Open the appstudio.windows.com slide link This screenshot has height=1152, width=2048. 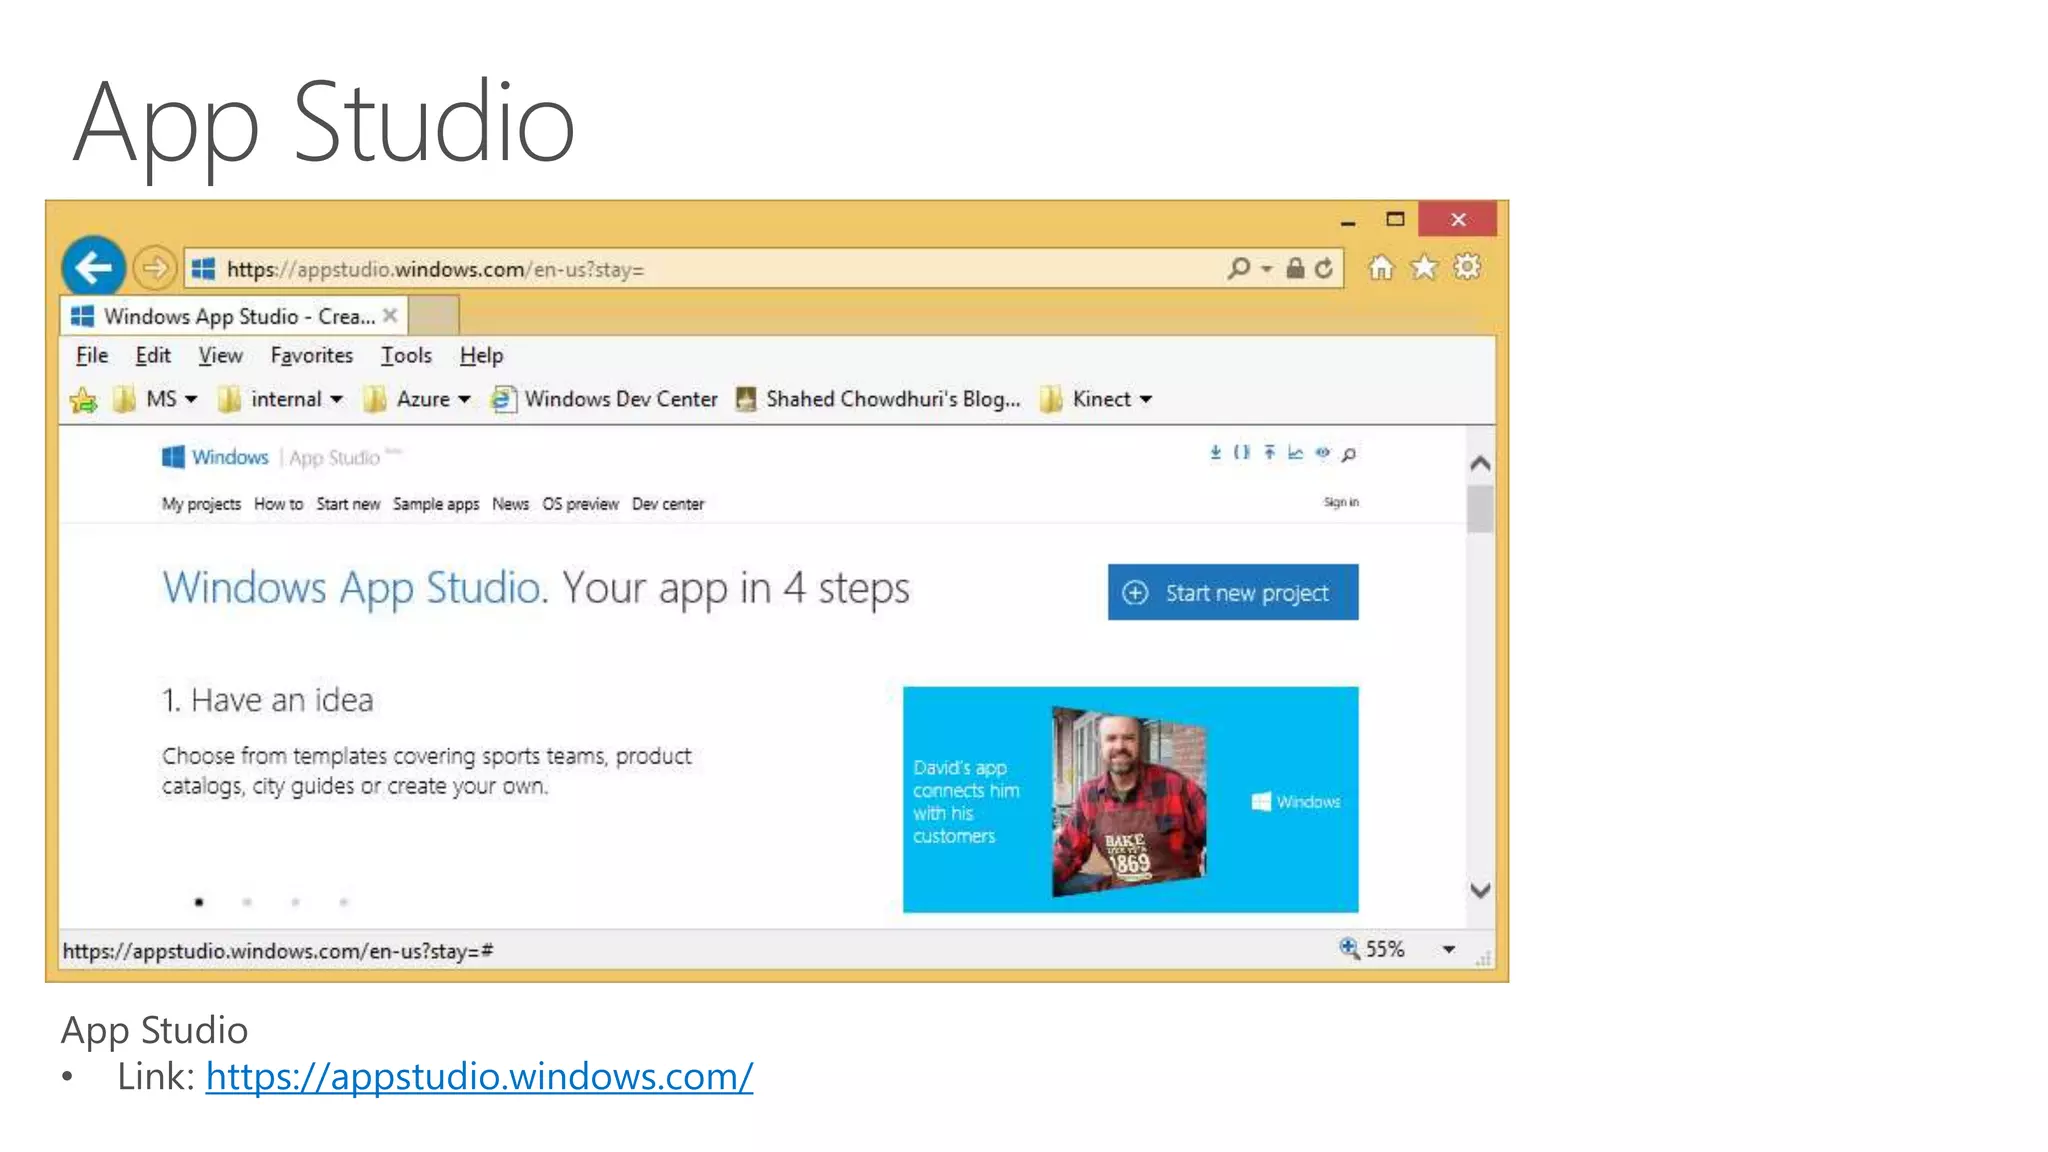(x=479, y=1077)
